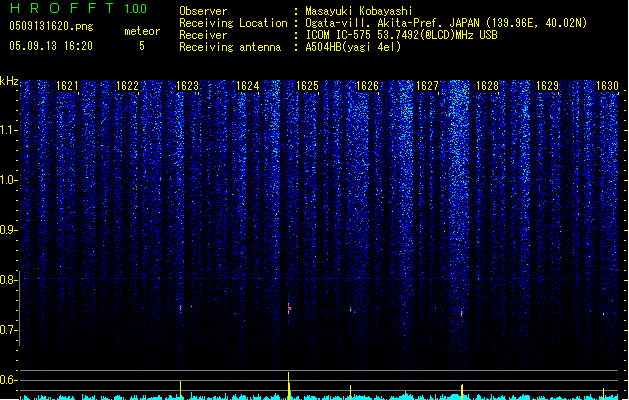Click the Observer label
This screenshot has width=629, height=400.
tap(203, 11)
